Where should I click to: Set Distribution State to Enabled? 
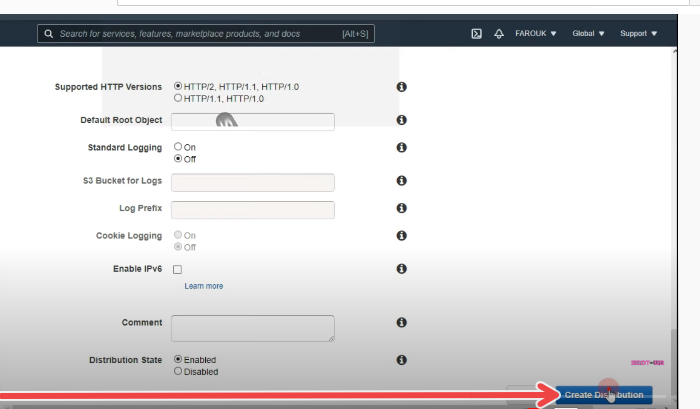(x=178, y=359)
